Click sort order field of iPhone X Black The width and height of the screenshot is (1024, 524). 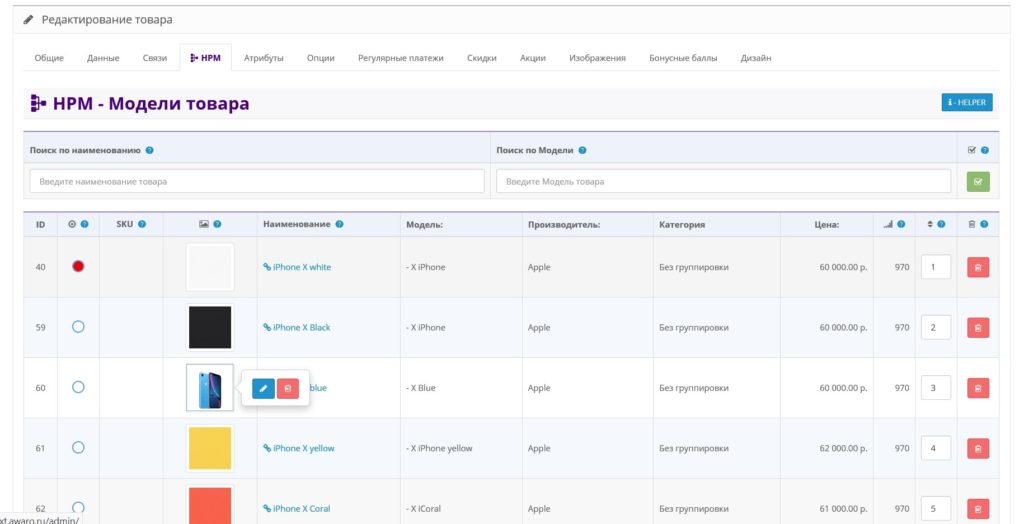click(936, 327)
